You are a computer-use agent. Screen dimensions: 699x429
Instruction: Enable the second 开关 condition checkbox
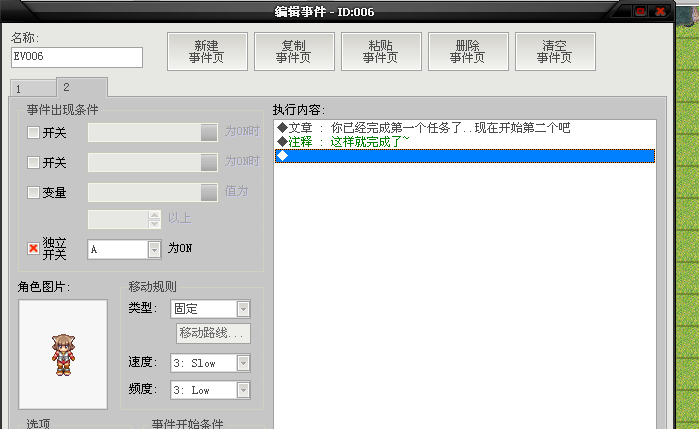[33, 162]
